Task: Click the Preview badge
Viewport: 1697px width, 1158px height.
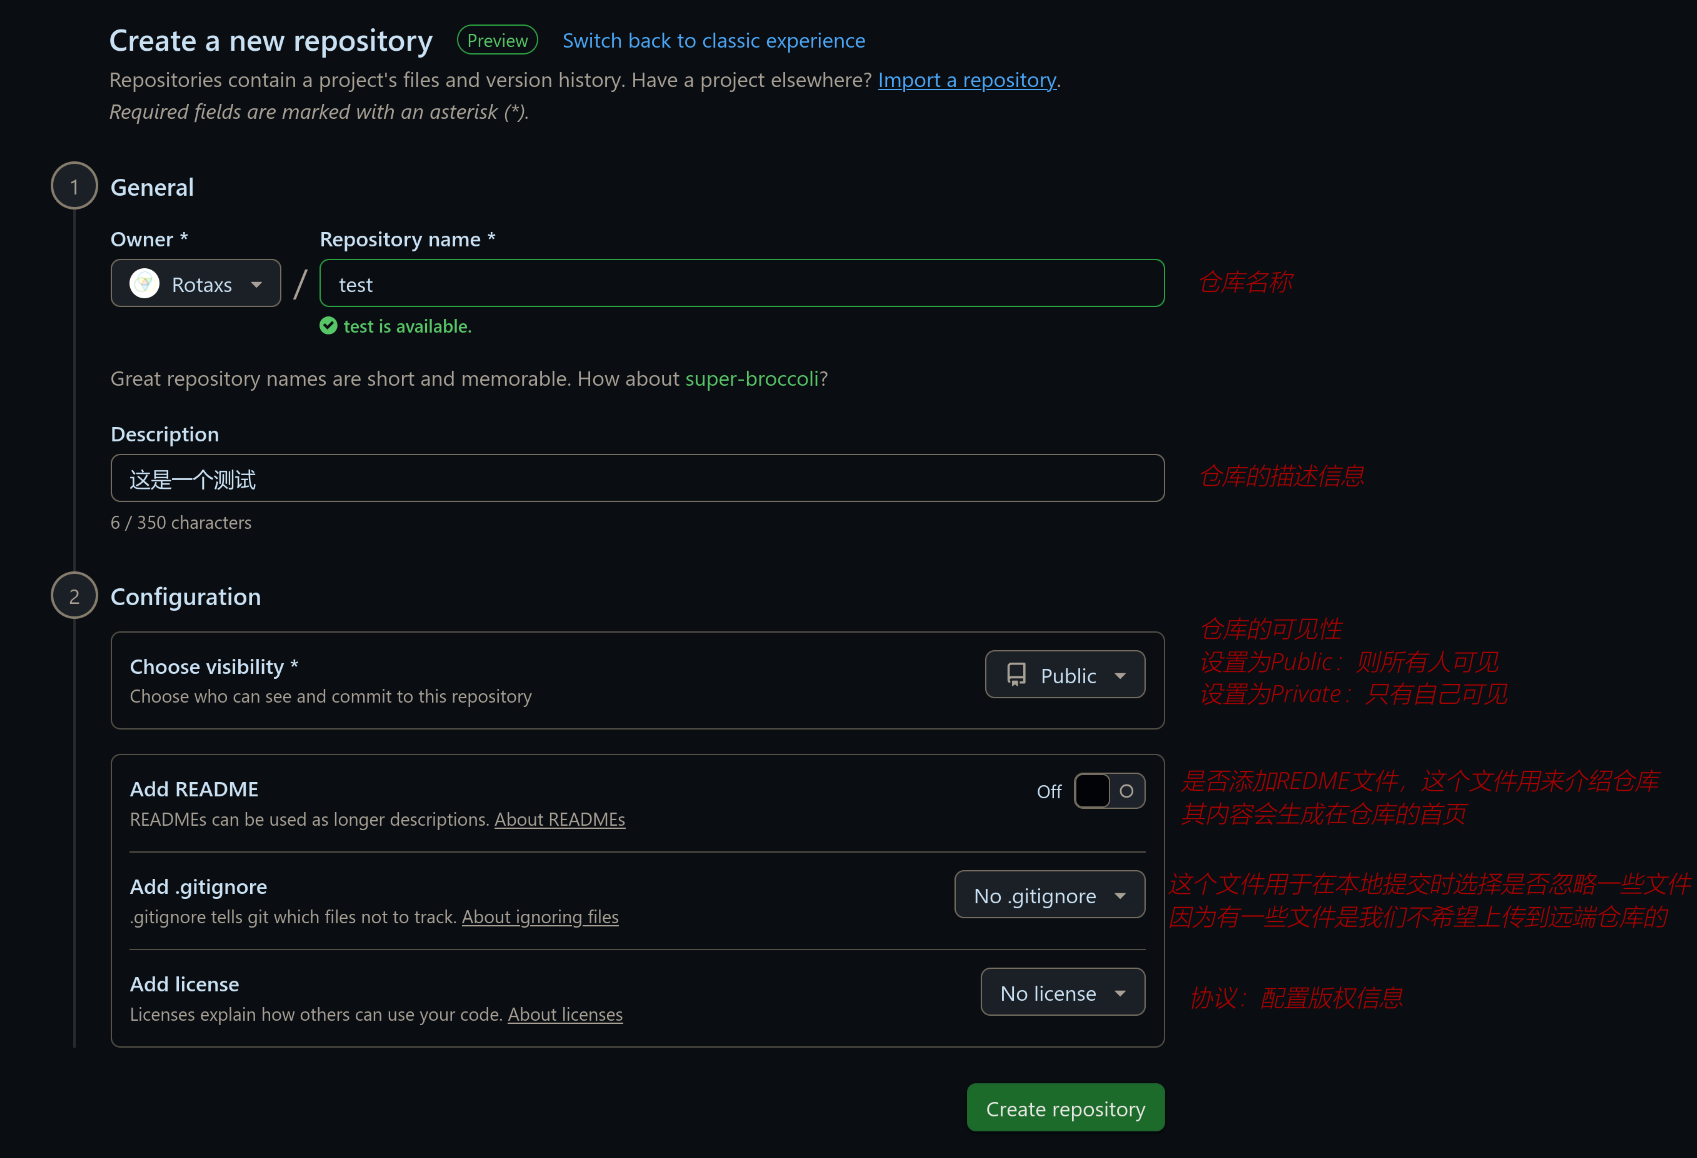Action: (497, 41)
